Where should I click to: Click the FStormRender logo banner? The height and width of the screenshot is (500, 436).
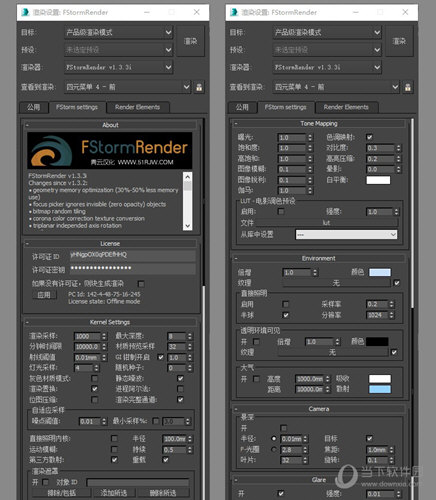tap(110, 151)
